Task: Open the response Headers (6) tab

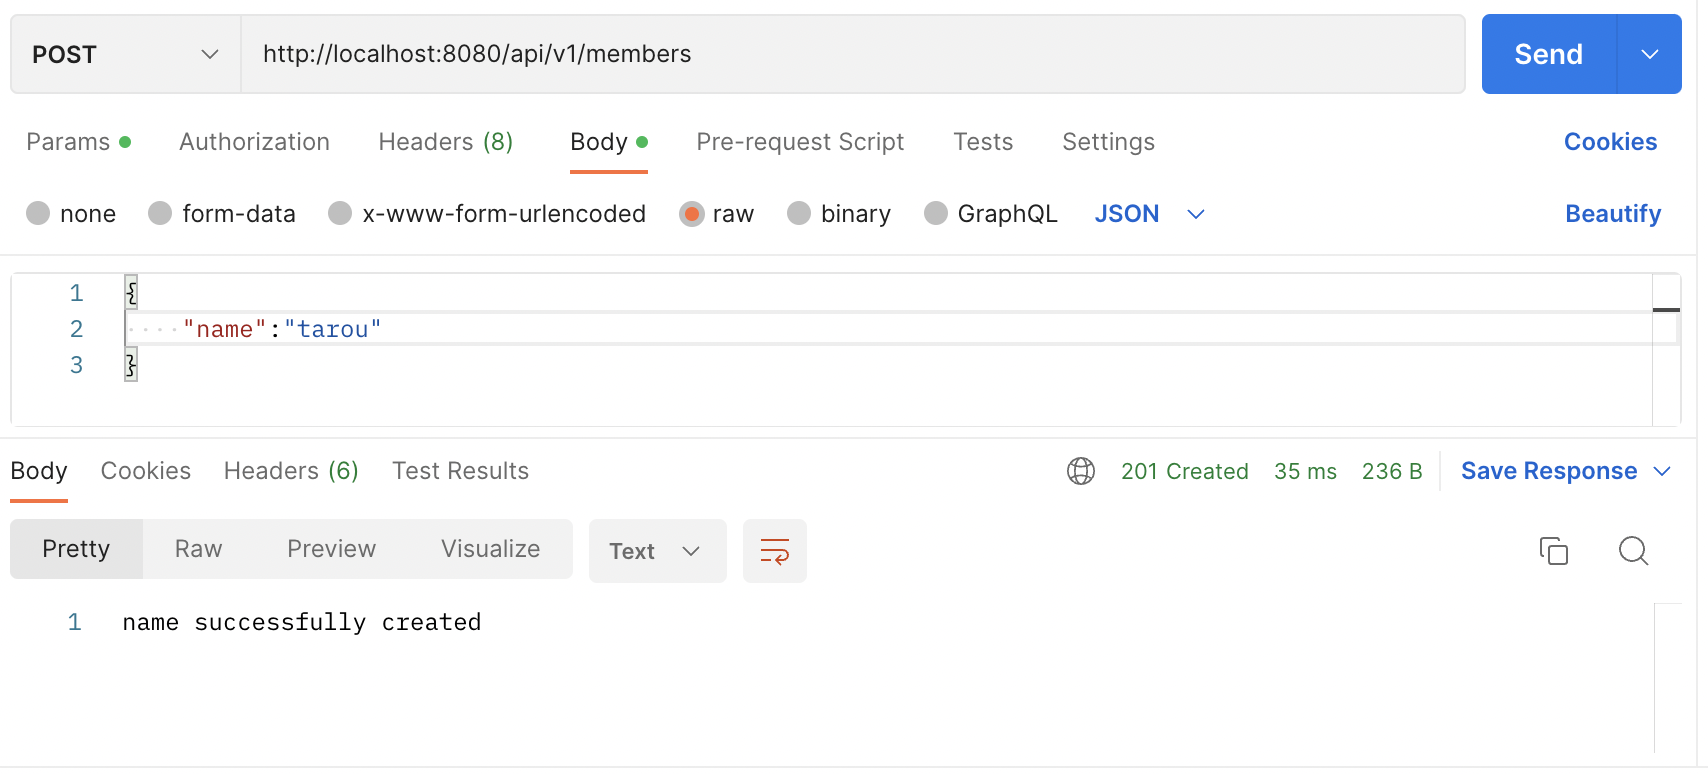Action: point(291,471)
